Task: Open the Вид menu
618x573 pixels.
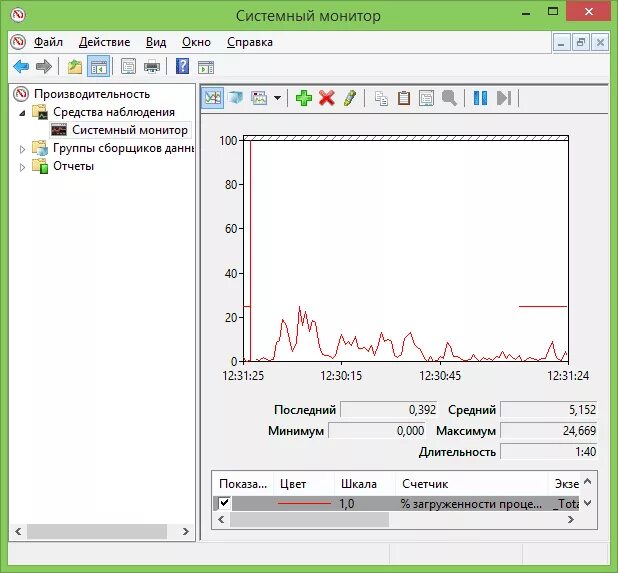Action: (156, 42)
